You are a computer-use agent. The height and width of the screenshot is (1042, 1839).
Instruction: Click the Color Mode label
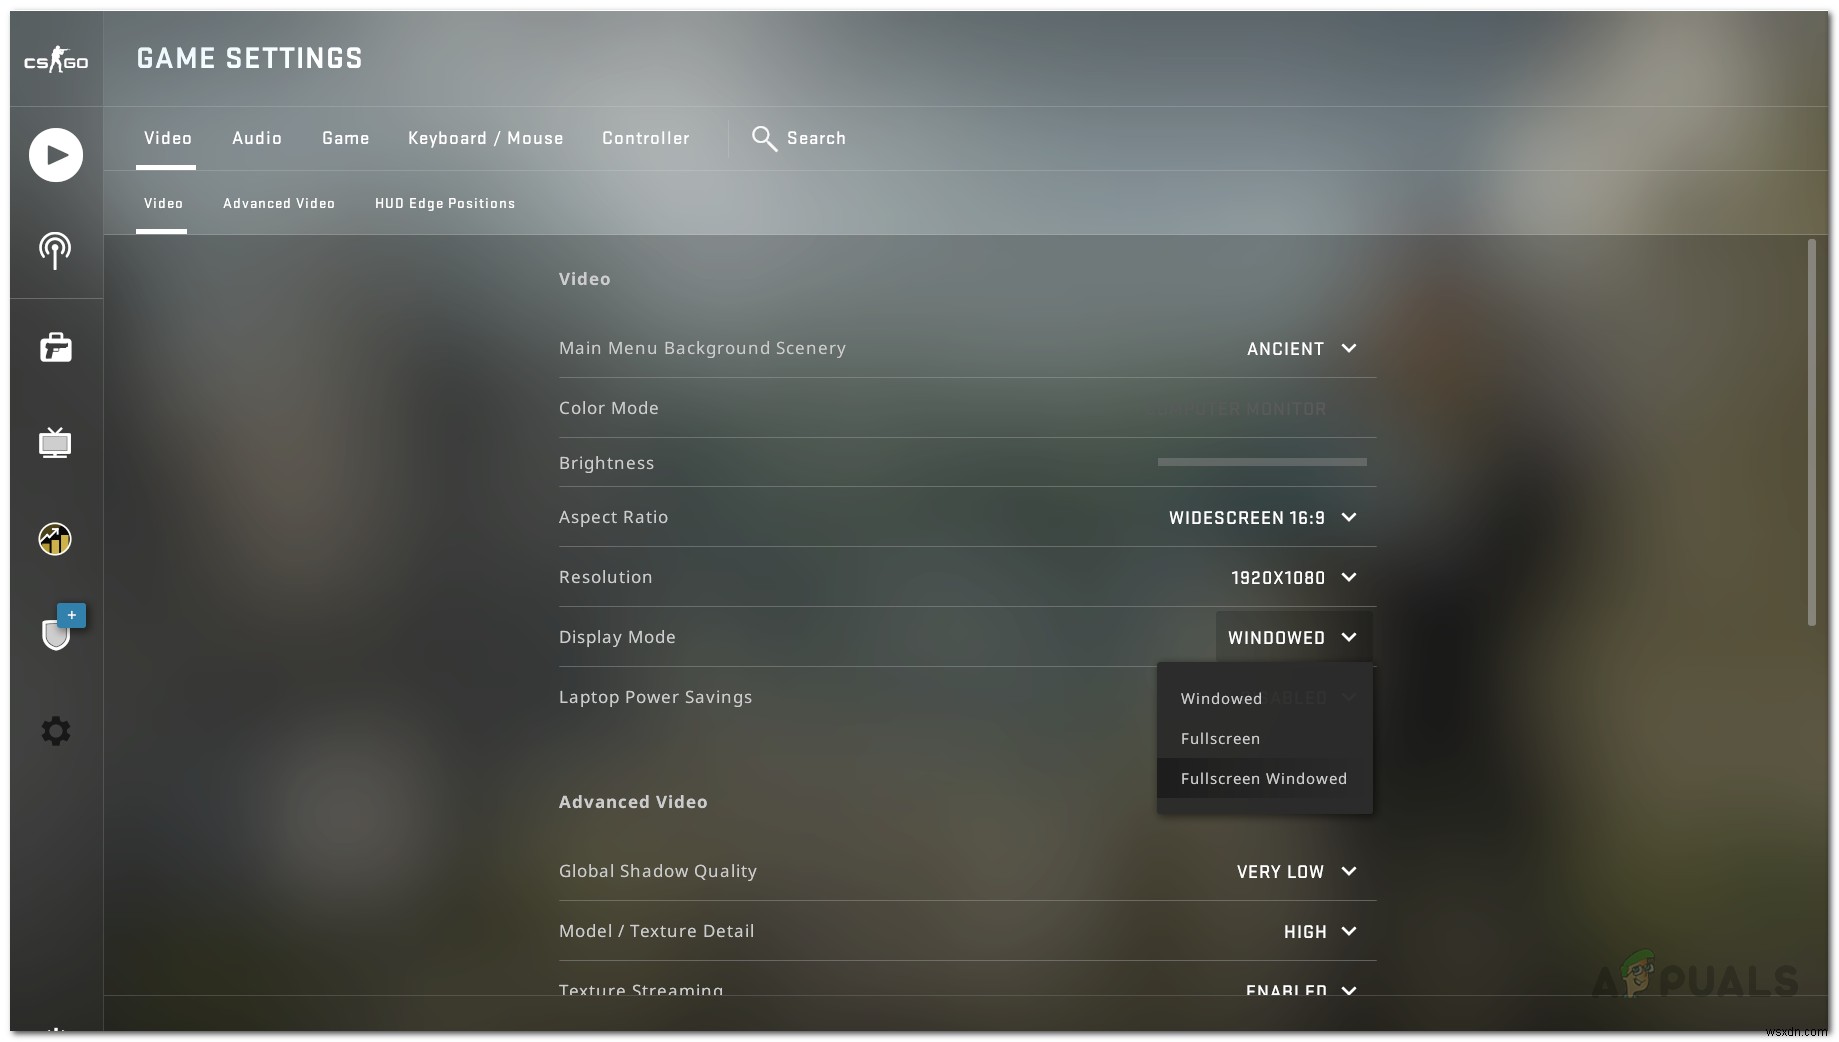pos(608,408)
